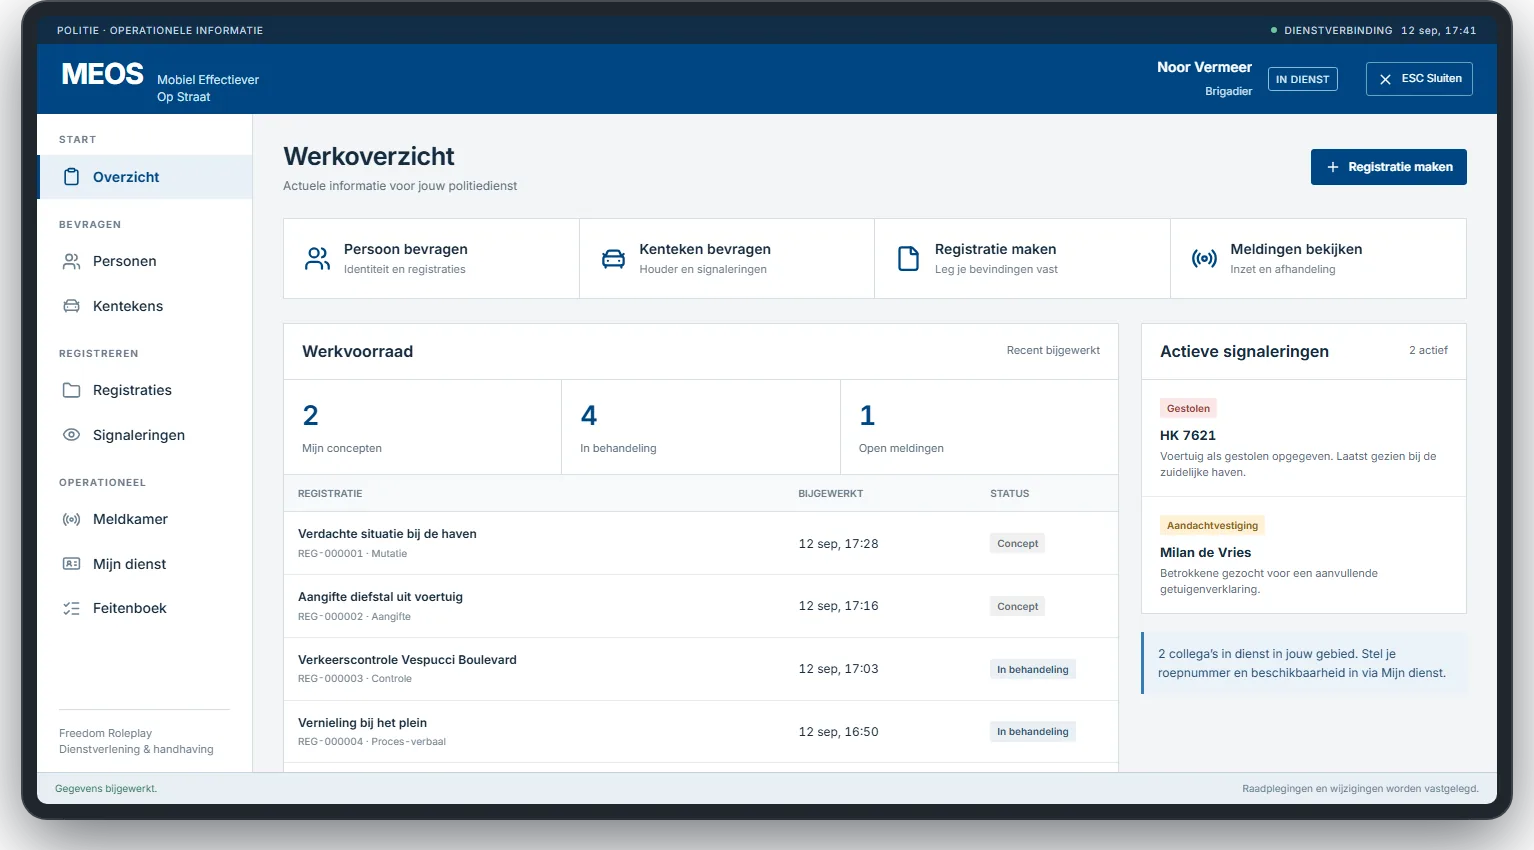Viewport: 1534px width, 850px height.
Task: Click the BIJGEWERKT column header
Action: pyautogui.click(x=830, y=493)
